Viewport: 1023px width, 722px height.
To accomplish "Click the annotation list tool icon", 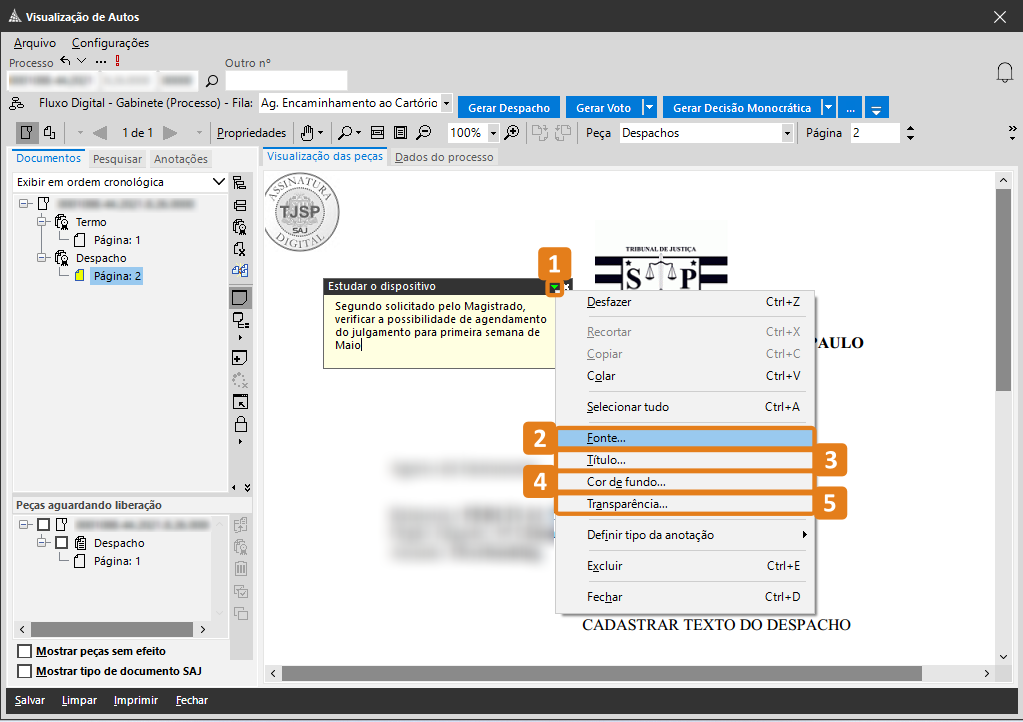I will (241, 320).
